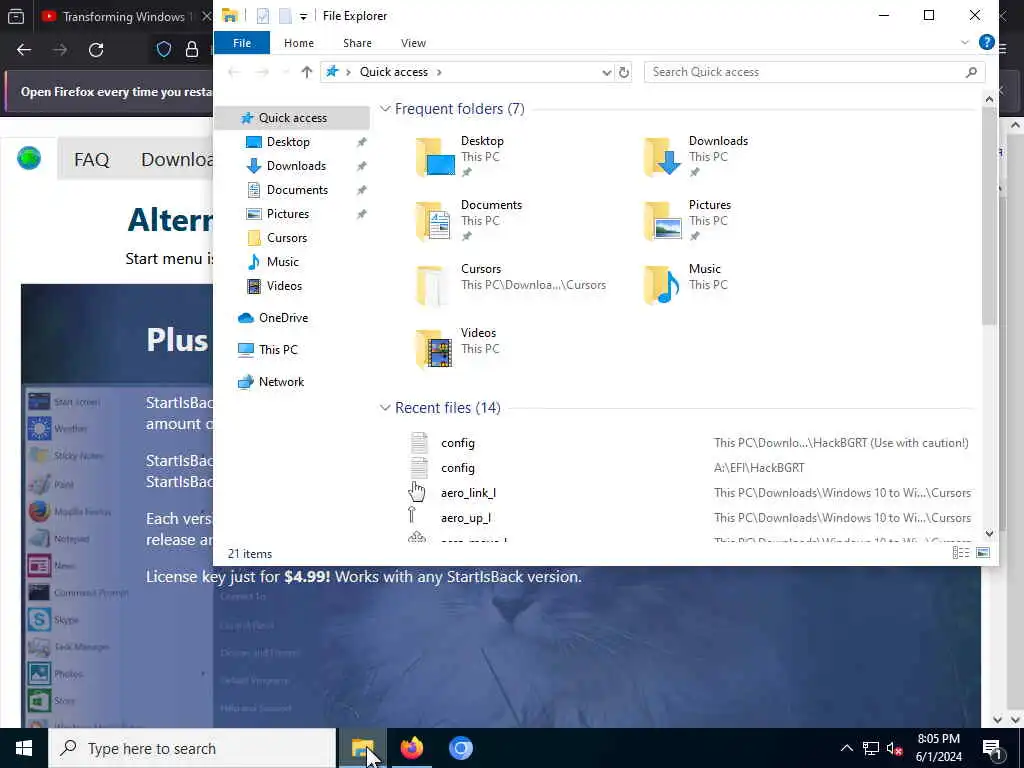1024x768 pixels.
Task: Select OneDrive in the navigation pane
Action: click(x=283, y=318)
